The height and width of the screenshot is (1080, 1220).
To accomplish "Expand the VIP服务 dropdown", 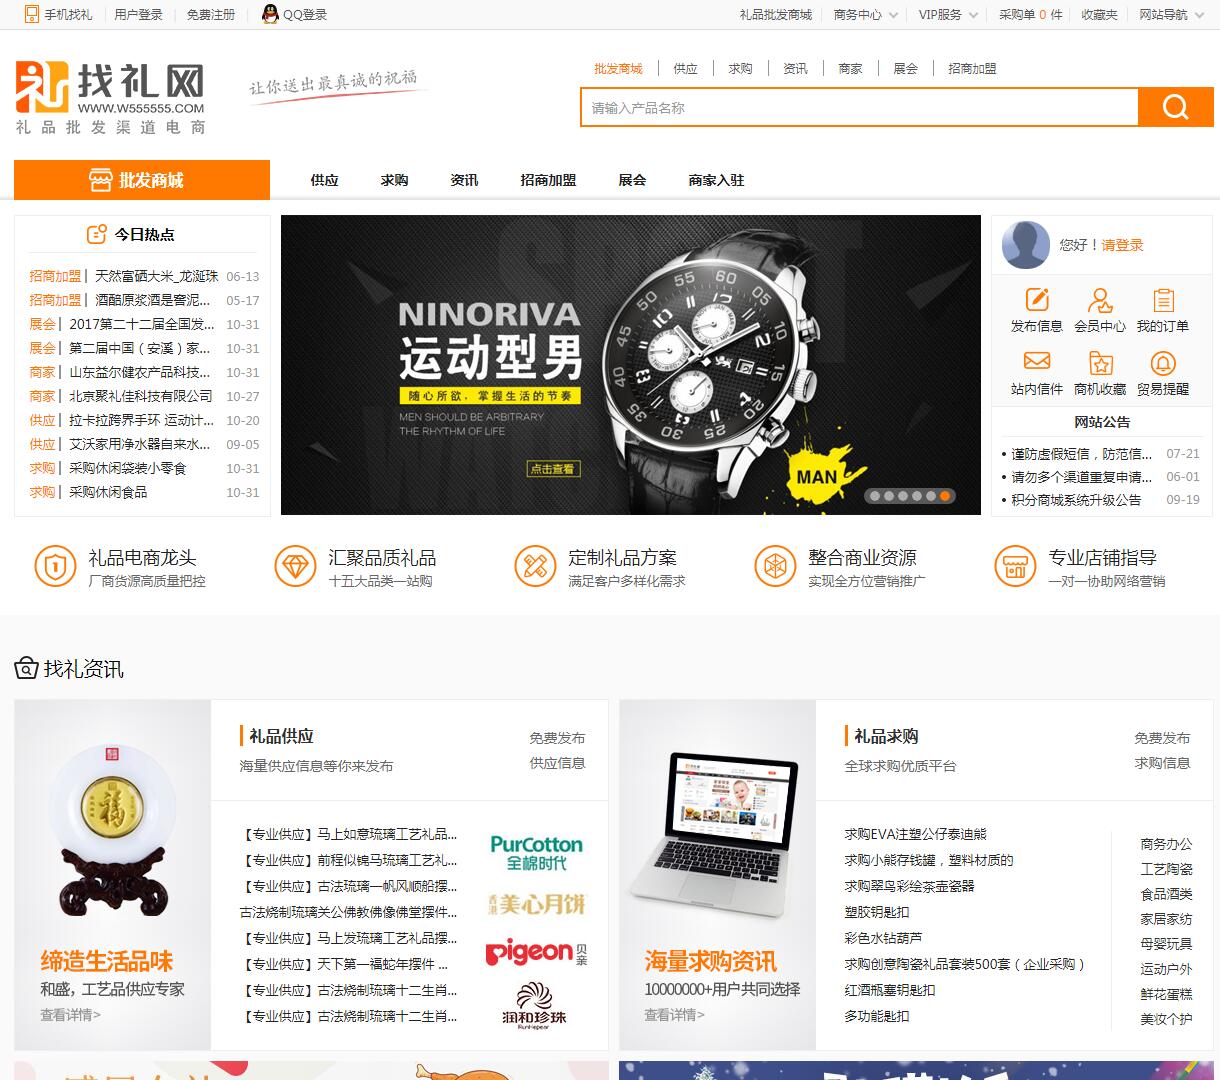I will click(x=948, y=14).
